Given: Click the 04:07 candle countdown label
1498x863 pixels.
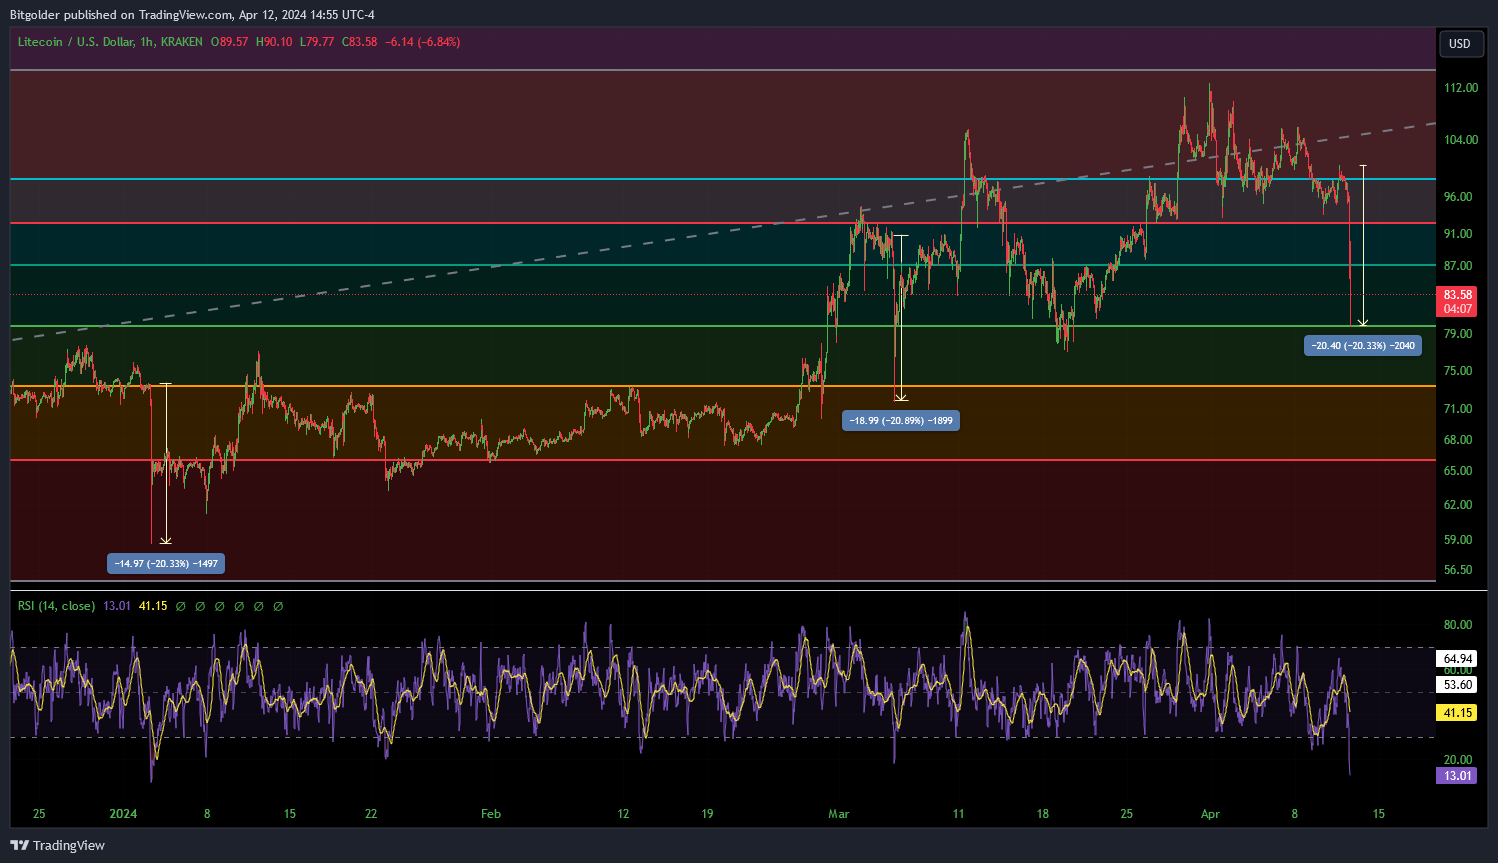Looking at the screenshot, I should point(1458,309).
